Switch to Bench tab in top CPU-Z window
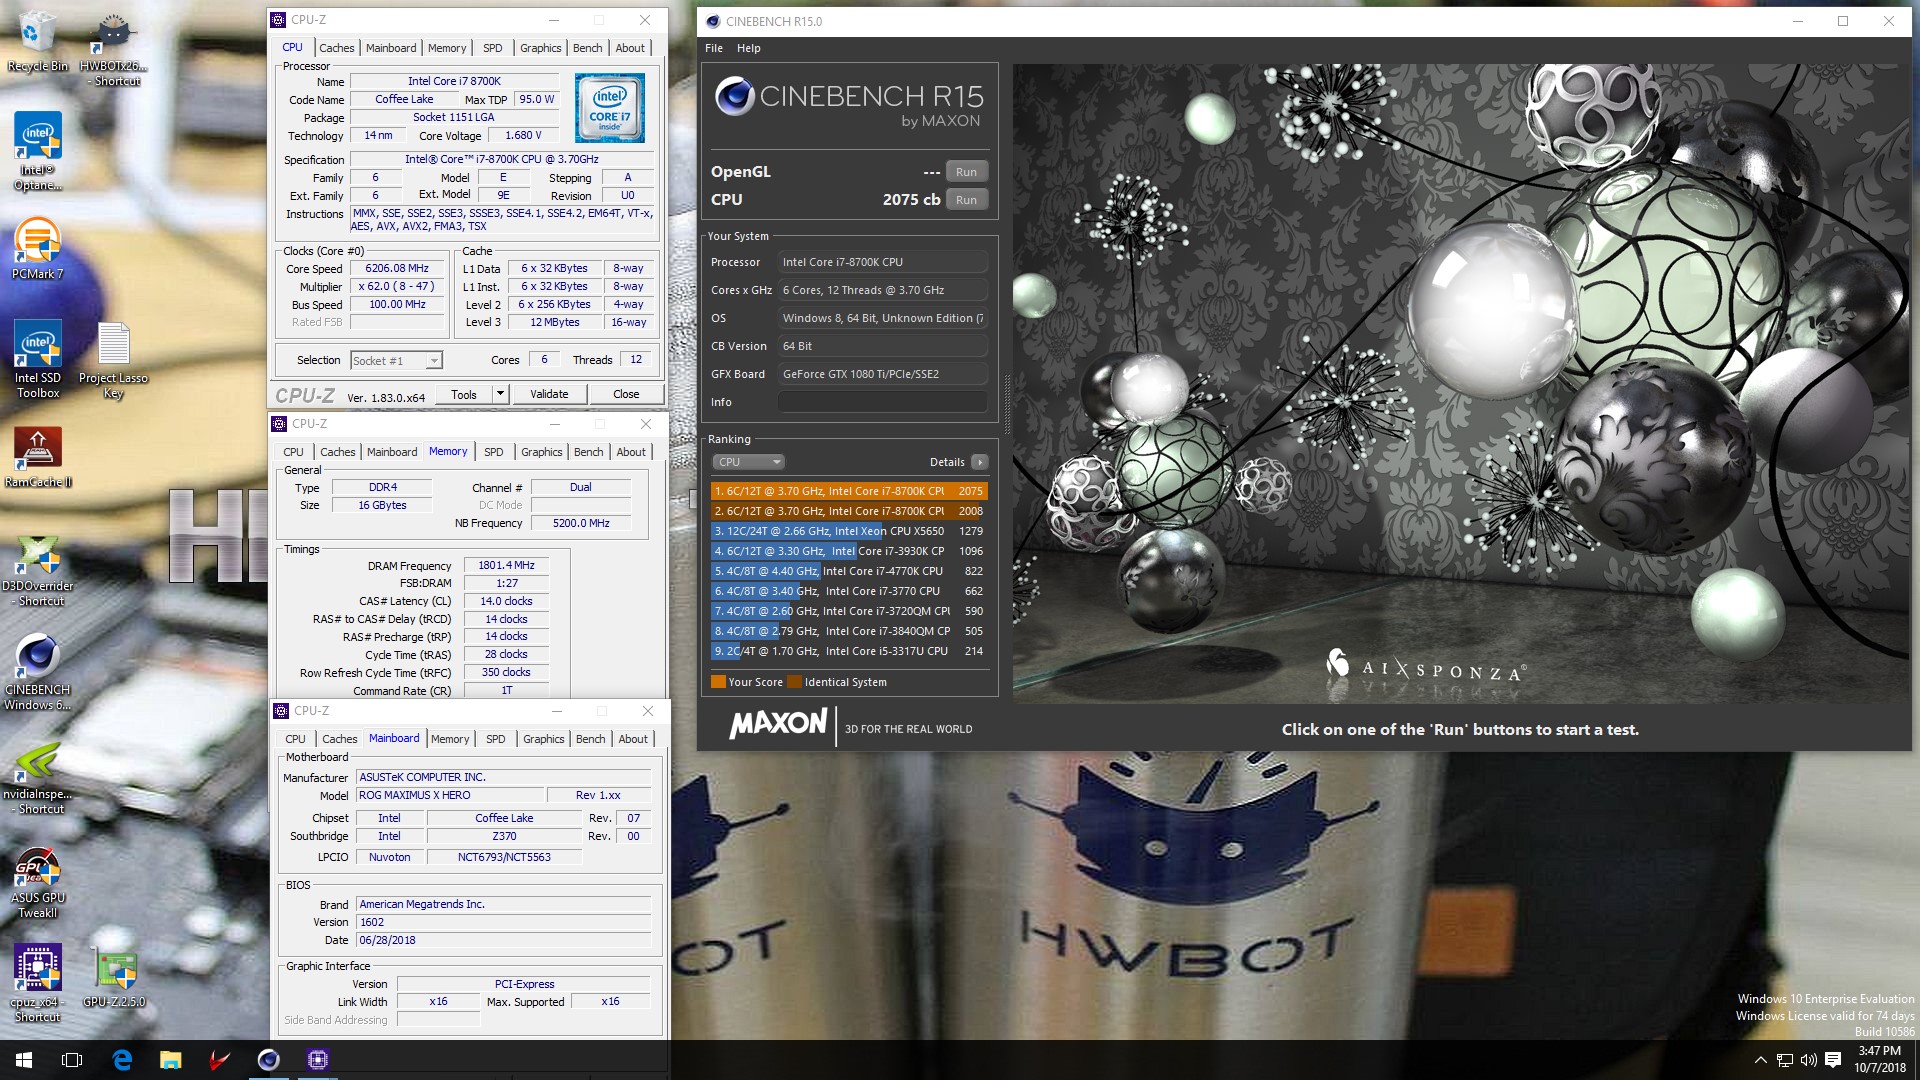The image size is (1920, 1080). pyautogui.click(x=588, y=48)
